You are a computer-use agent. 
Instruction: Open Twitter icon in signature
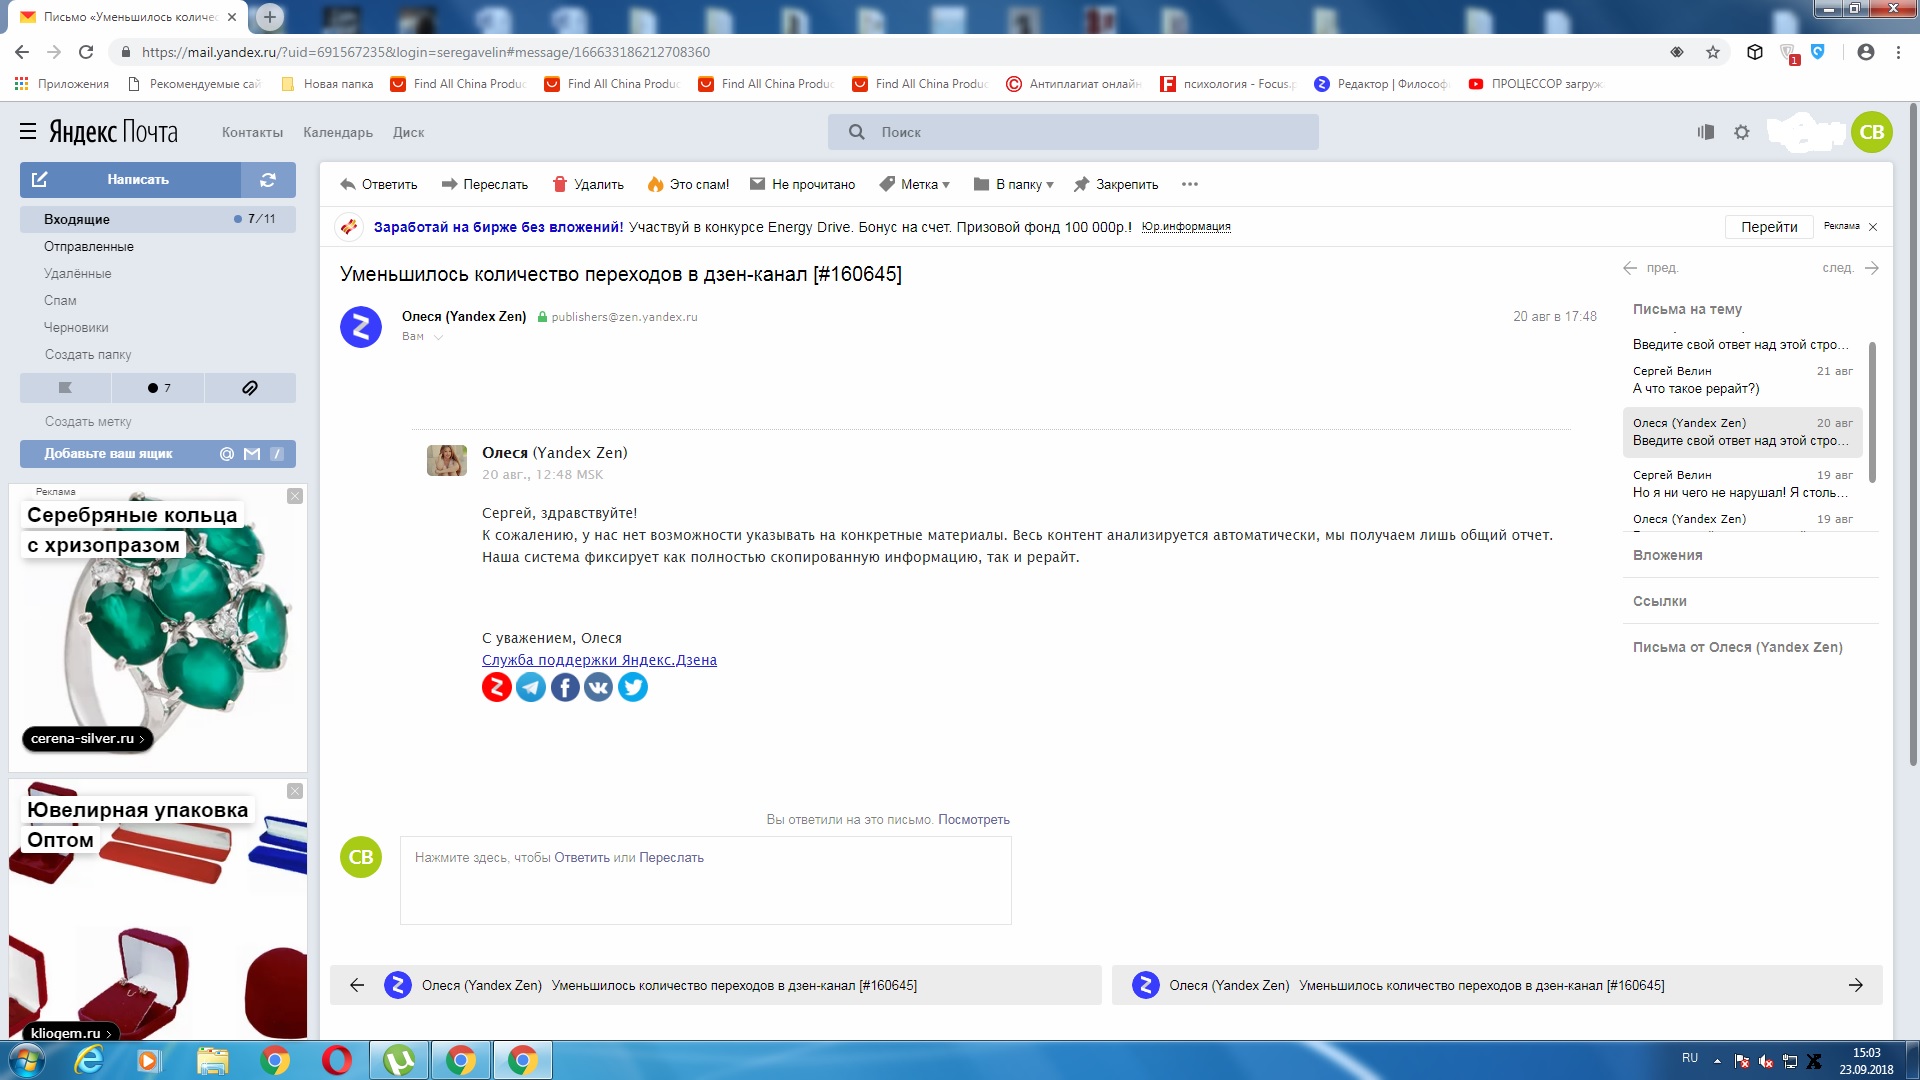[x=633, y=687]
